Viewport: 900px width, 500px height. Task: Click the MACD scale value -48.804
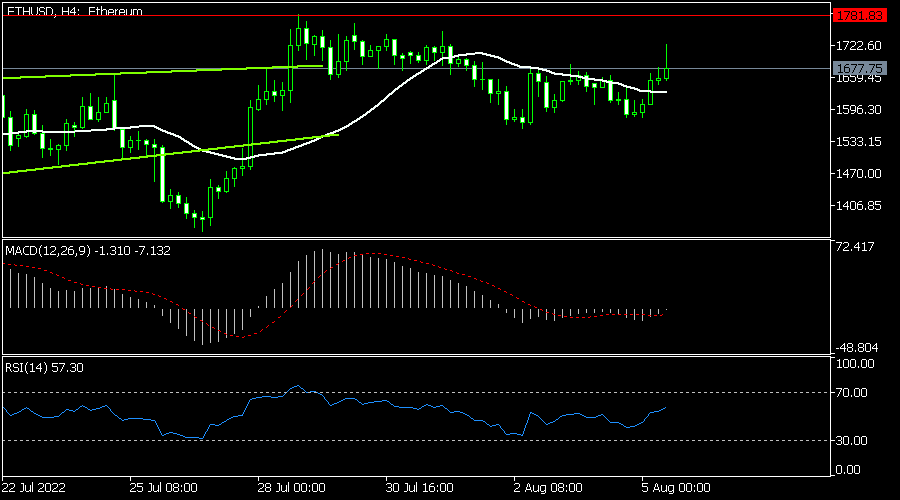click(x=856, y=348)
